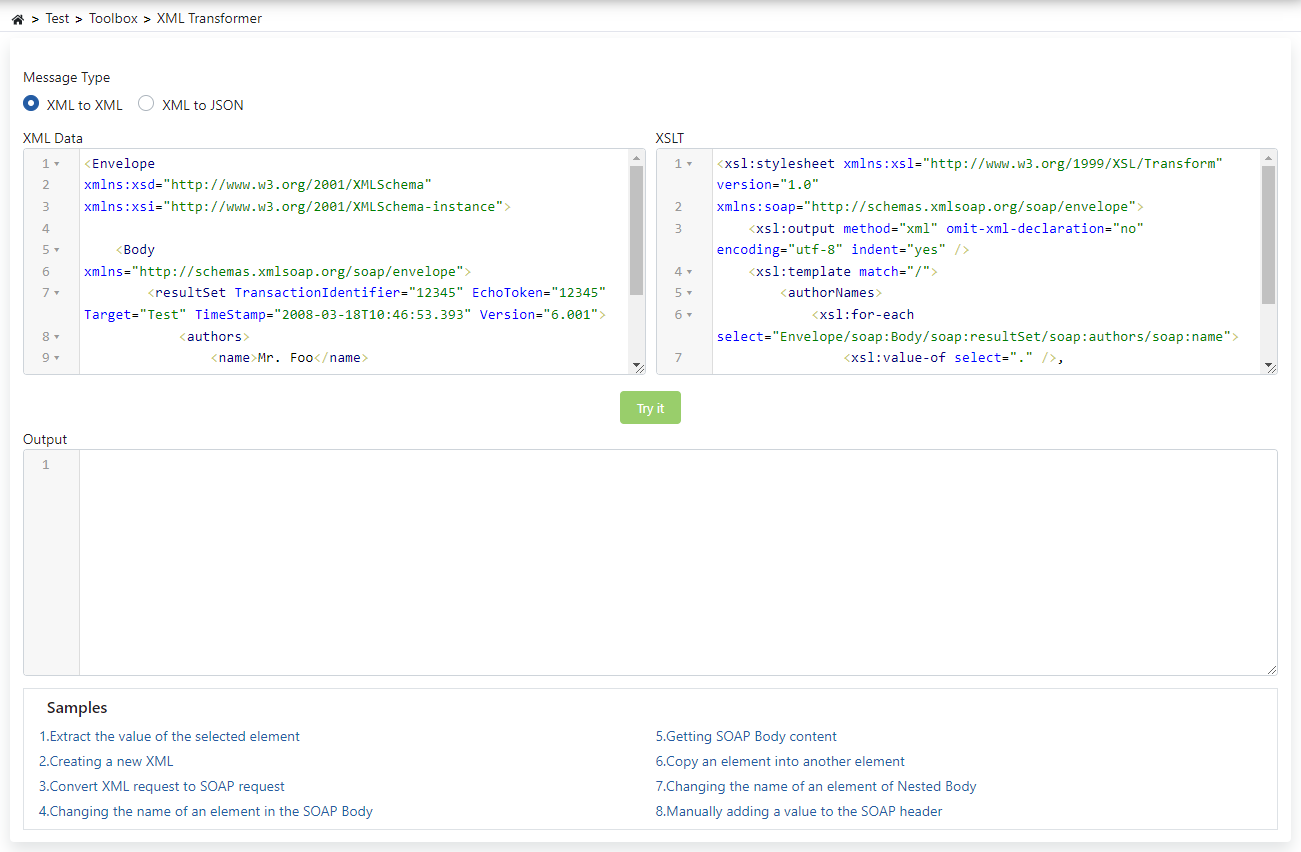Collapse the xsl:template fold in the XSLT editor

point(689,271)
